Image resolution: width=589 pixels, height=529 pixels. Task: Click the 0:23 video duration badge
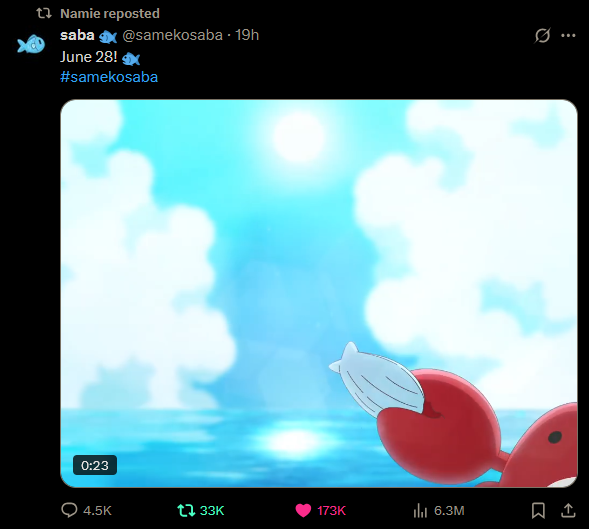pos(95,465)
